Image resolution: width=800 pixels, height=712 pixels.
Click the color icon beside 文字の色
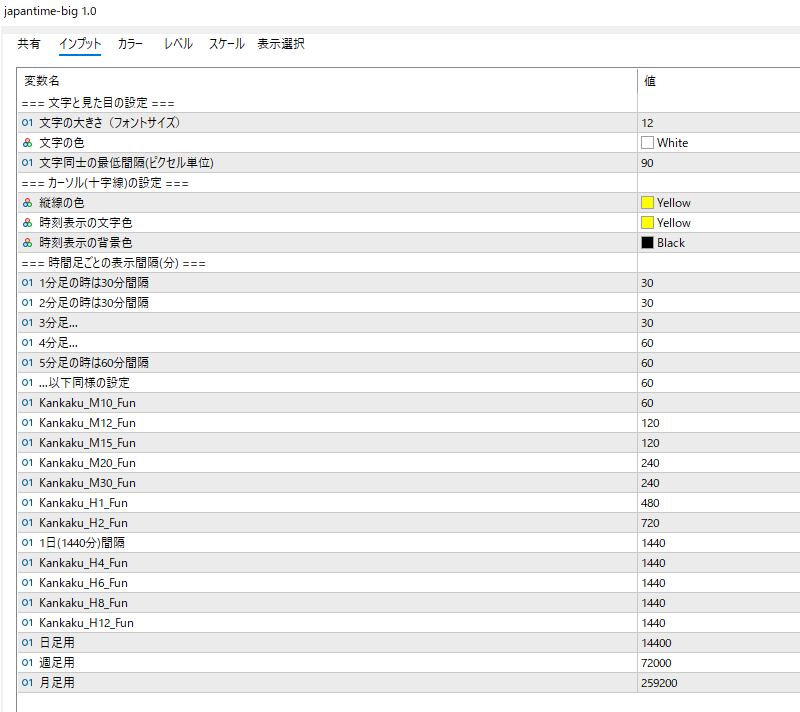point(27,143)
